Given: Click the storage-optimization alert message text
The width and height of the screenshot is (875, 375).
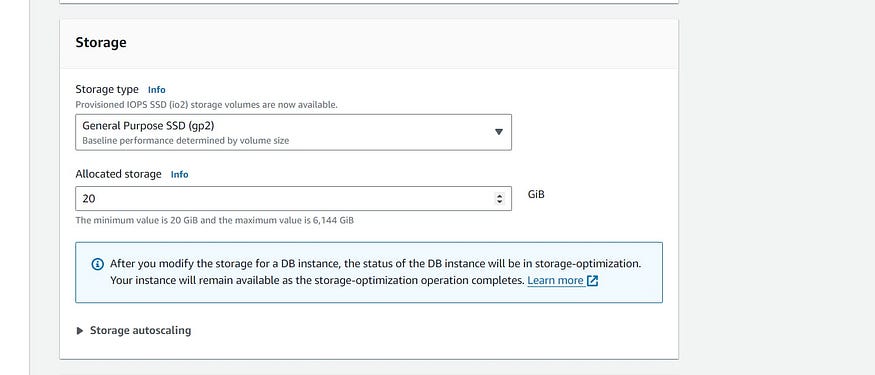Looking at the screenshot, I should pyautogui.click(x=376, y=272).
